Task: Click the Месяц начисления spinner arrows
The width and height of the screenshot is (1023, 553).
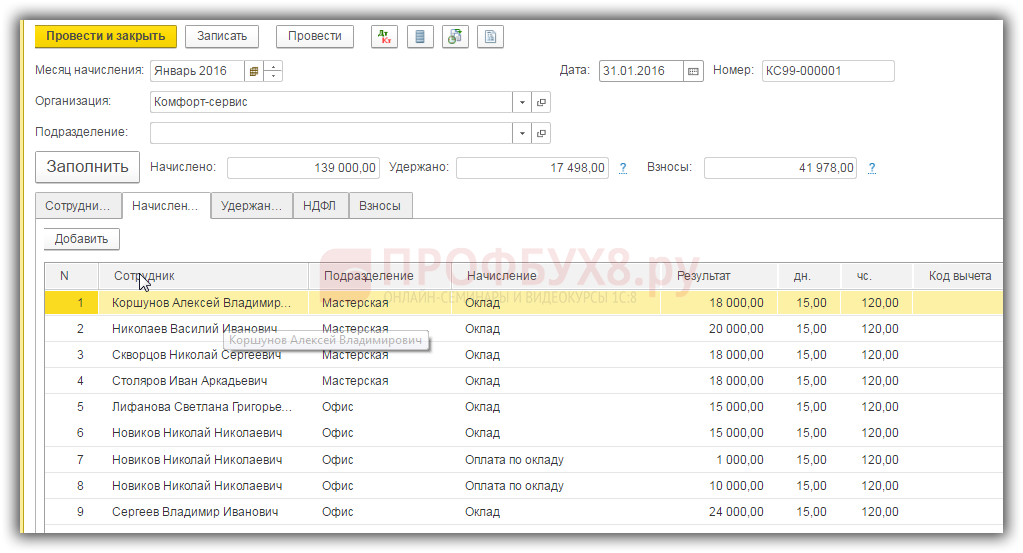Action: (273, 71)
